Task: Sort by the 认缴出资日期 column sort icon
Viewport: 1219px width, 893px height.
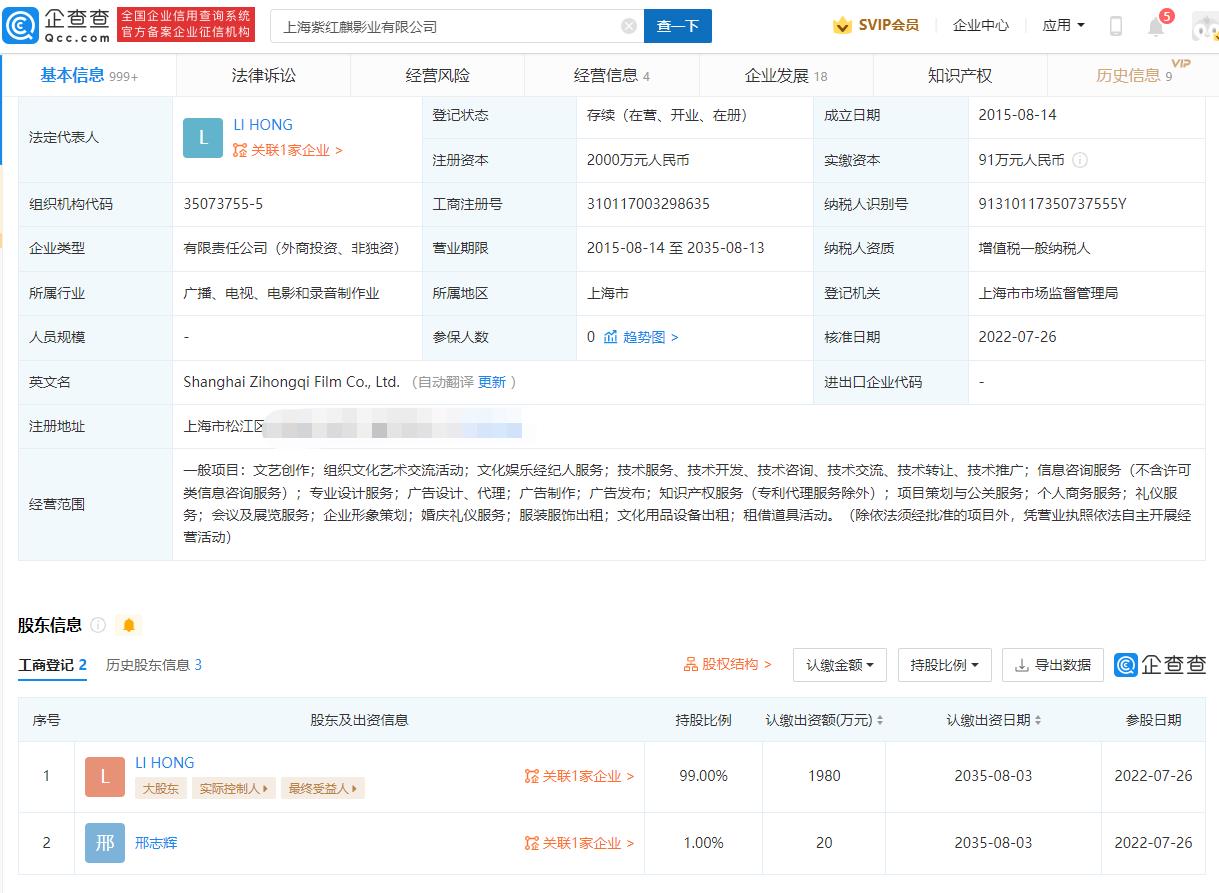Action: coord(1038,720)
